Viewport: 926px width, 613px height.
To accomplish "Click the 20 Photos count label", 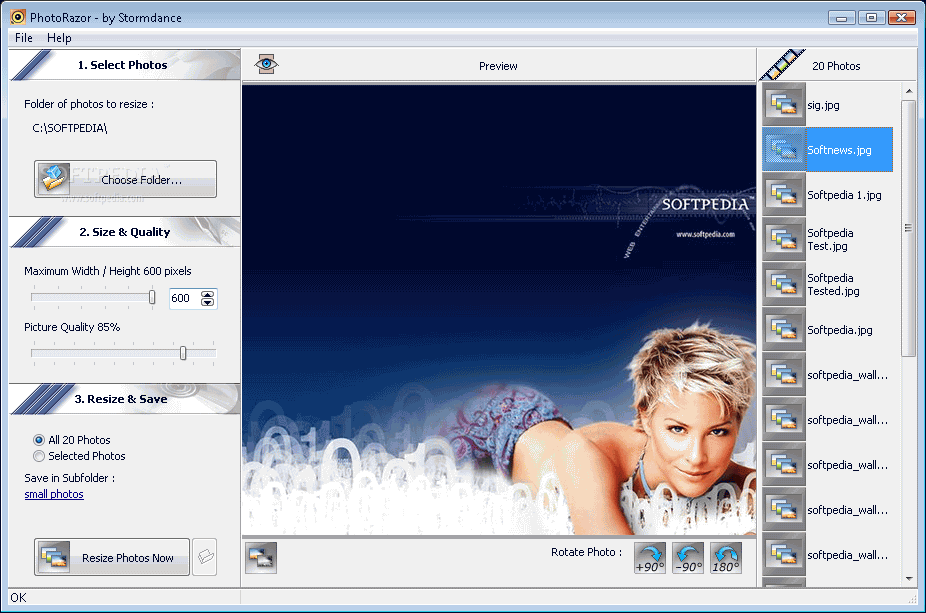I will pyautogui.click(x=836, y=66).
